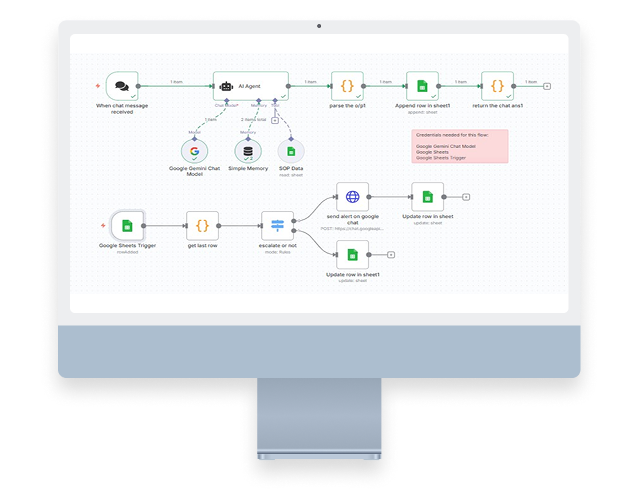This screenshot has width=640, height=493.
Task: Click the Simple Memory database node
Action: click(247, 151)
